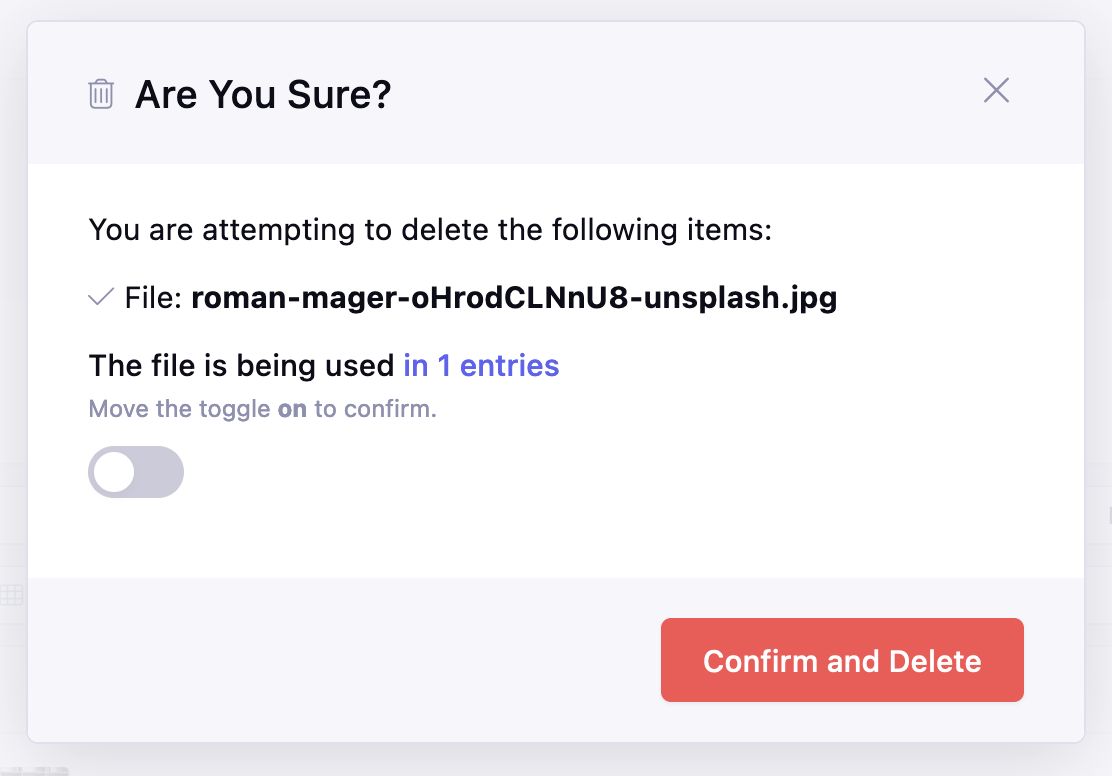The width and height of the screenshot is (1112, 776).
Task: Click the ".jpg" extension in file name
Action: (x=809, y=299)
